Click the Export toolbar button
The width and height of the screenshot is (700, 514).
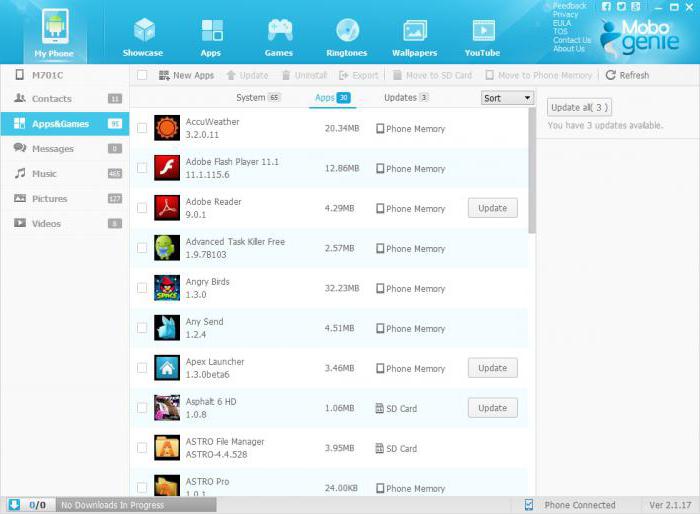(x=358, y=75)
